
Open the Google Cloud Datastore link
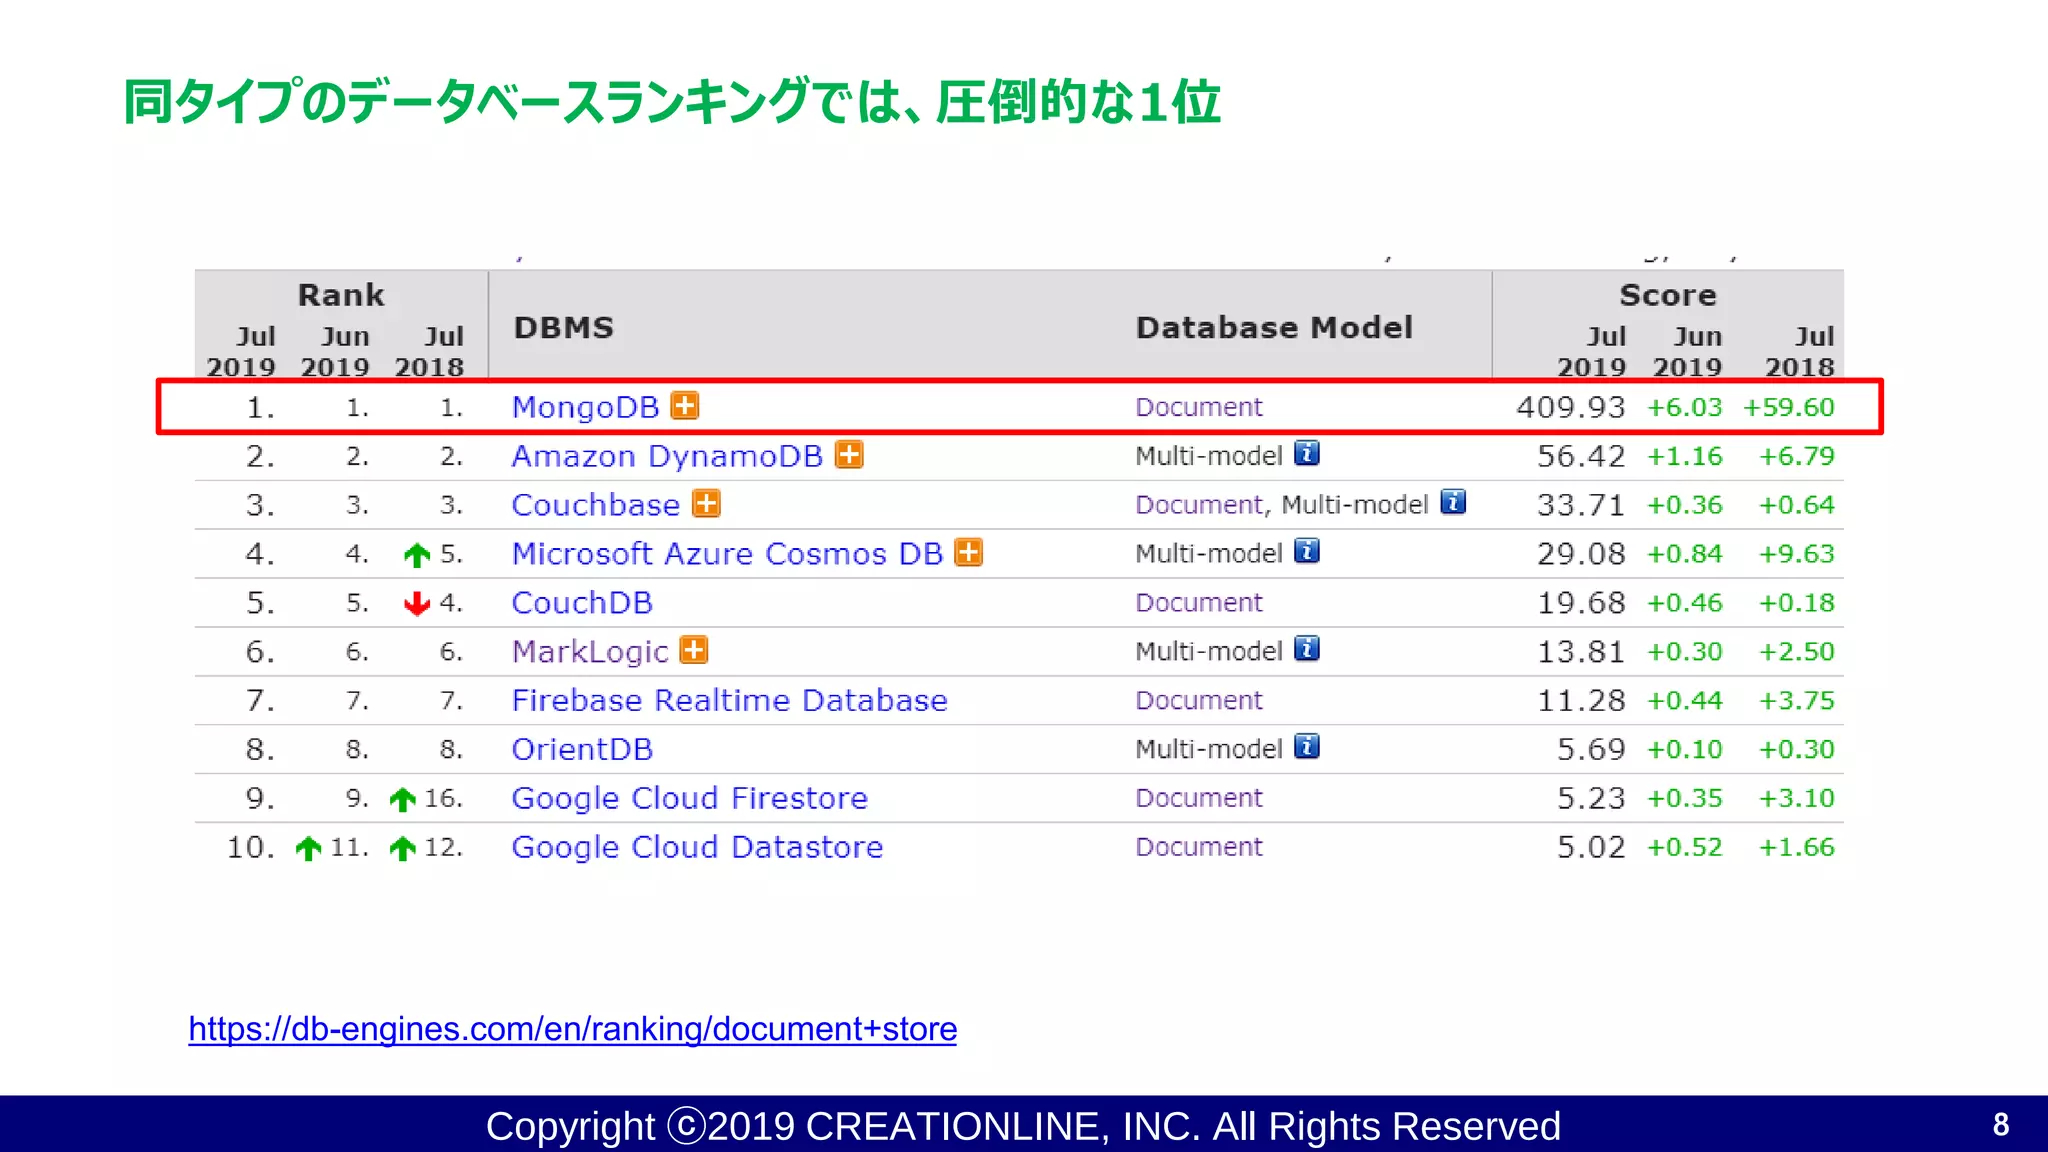tap(697, 847)
